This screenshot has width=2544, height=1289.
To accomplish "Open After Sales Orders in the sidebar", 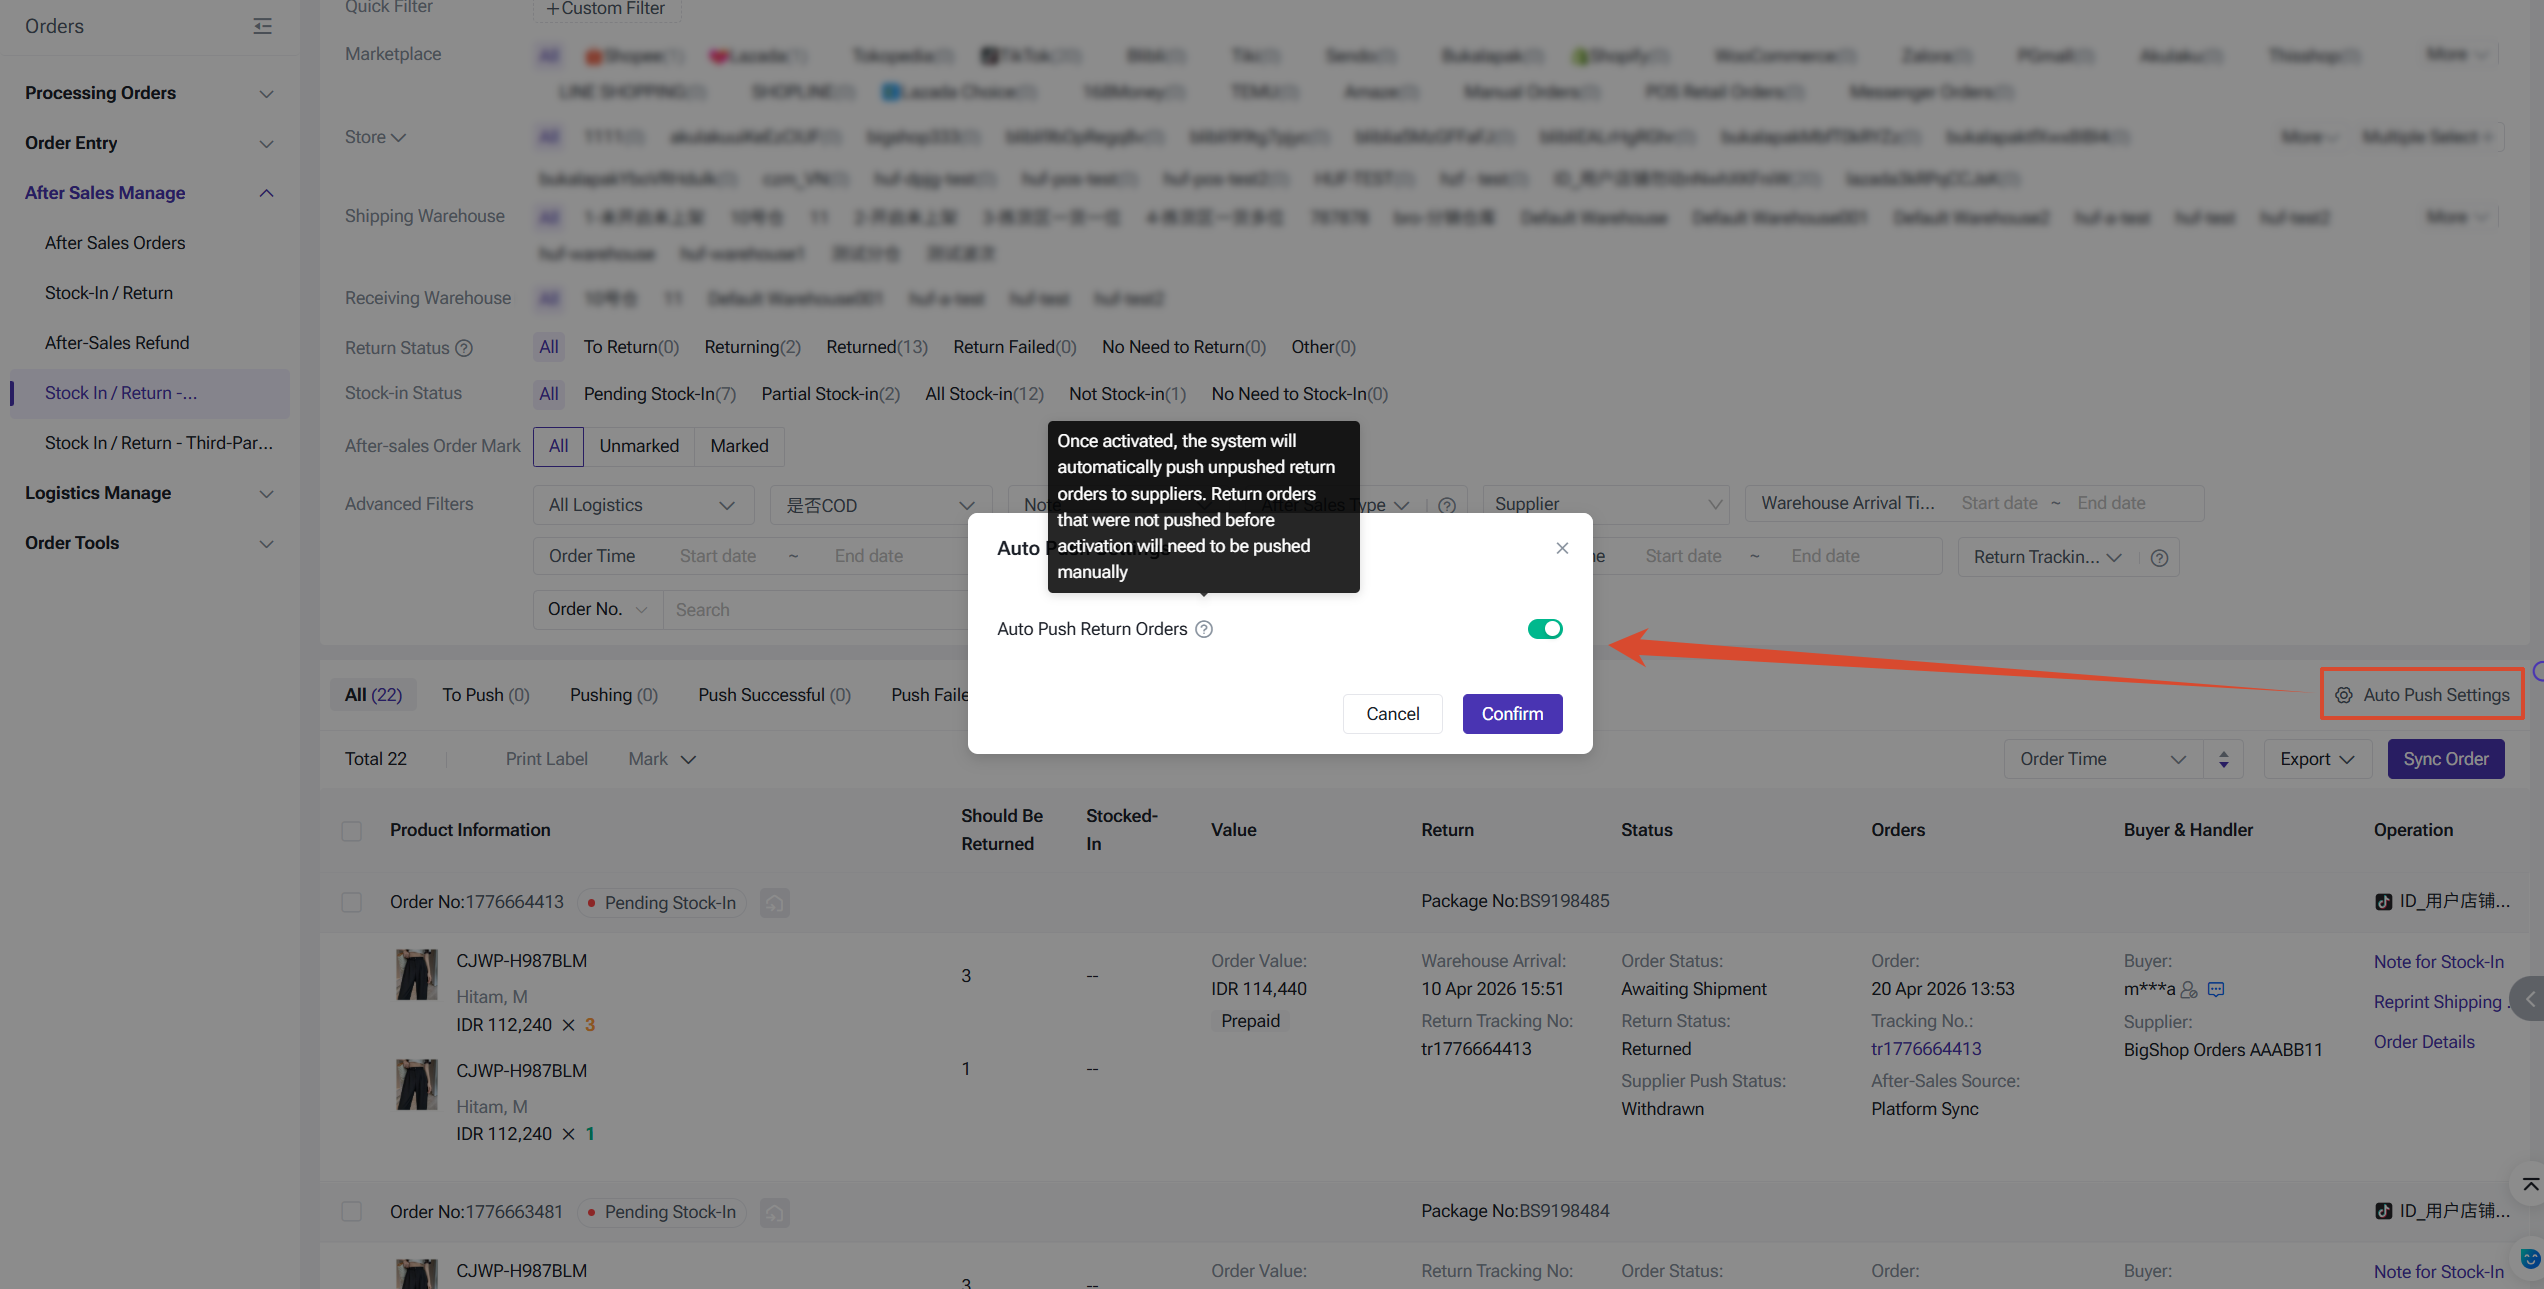I will [115, 243].
